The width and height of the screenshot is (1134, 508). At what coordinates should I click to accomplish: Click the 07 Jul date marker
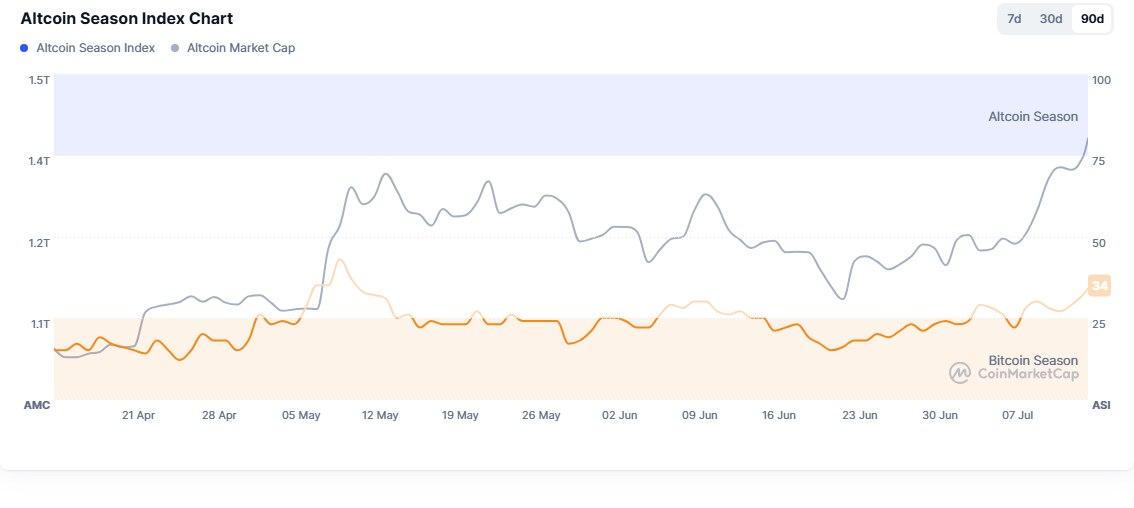point(1019,415)
